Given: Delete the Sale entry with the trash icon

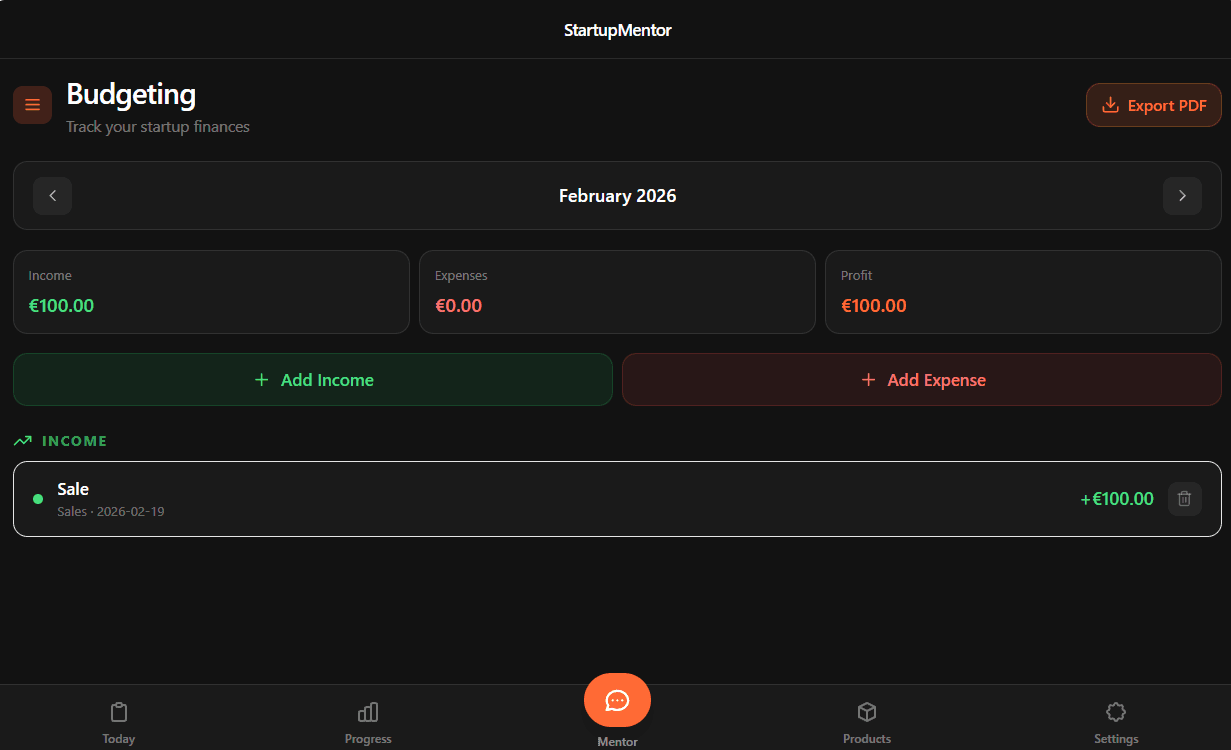Looking at the screenshot, I should tap(1184, 498).
